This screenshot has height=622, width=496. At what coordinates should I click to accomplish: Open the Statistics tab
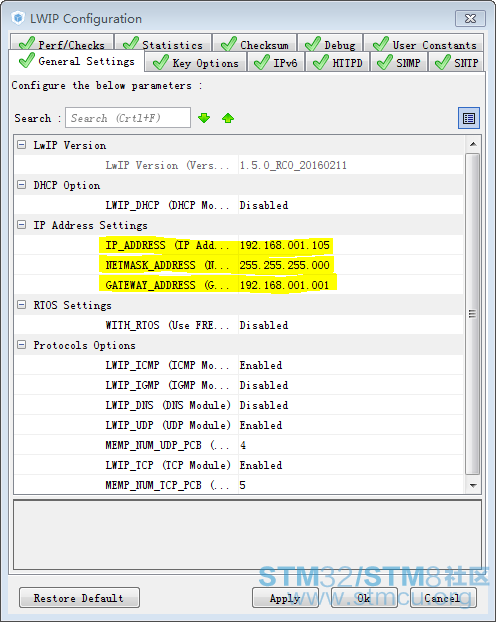coord(163,43)
